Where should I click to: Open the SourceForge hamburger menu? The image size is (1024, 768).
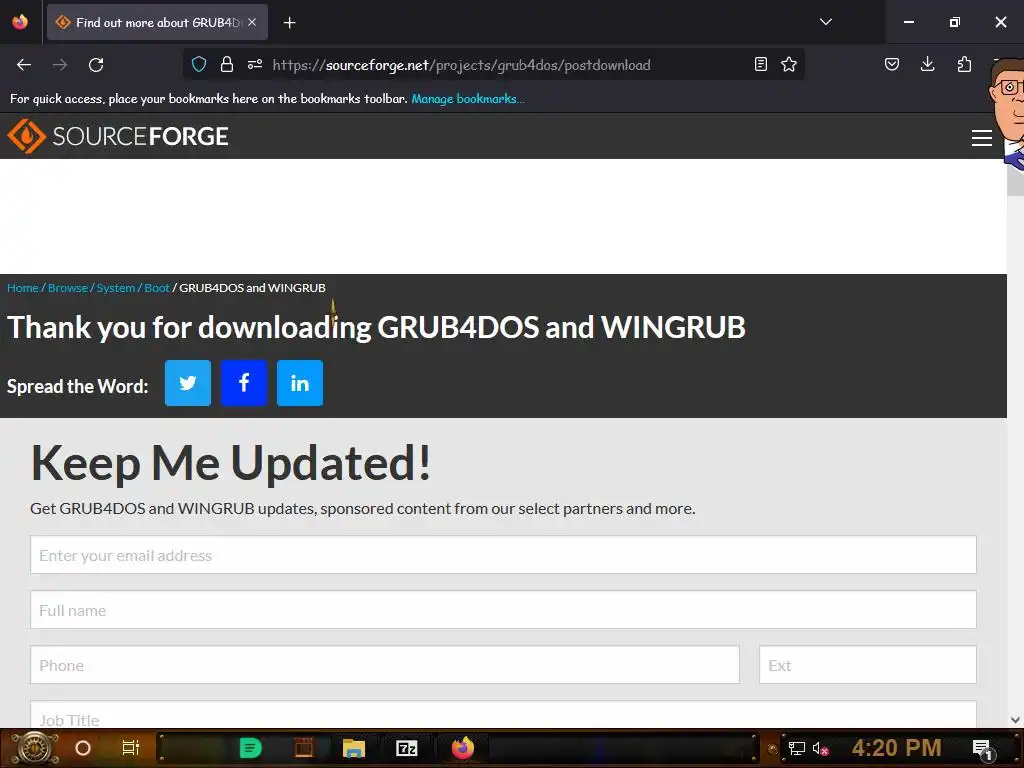point(982,138)
